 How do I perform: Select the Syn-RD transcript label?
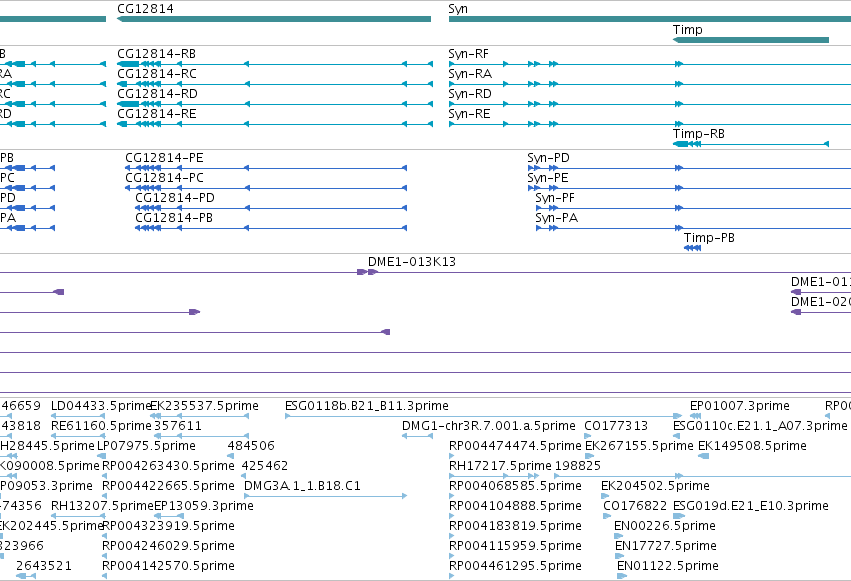point(470,94)
